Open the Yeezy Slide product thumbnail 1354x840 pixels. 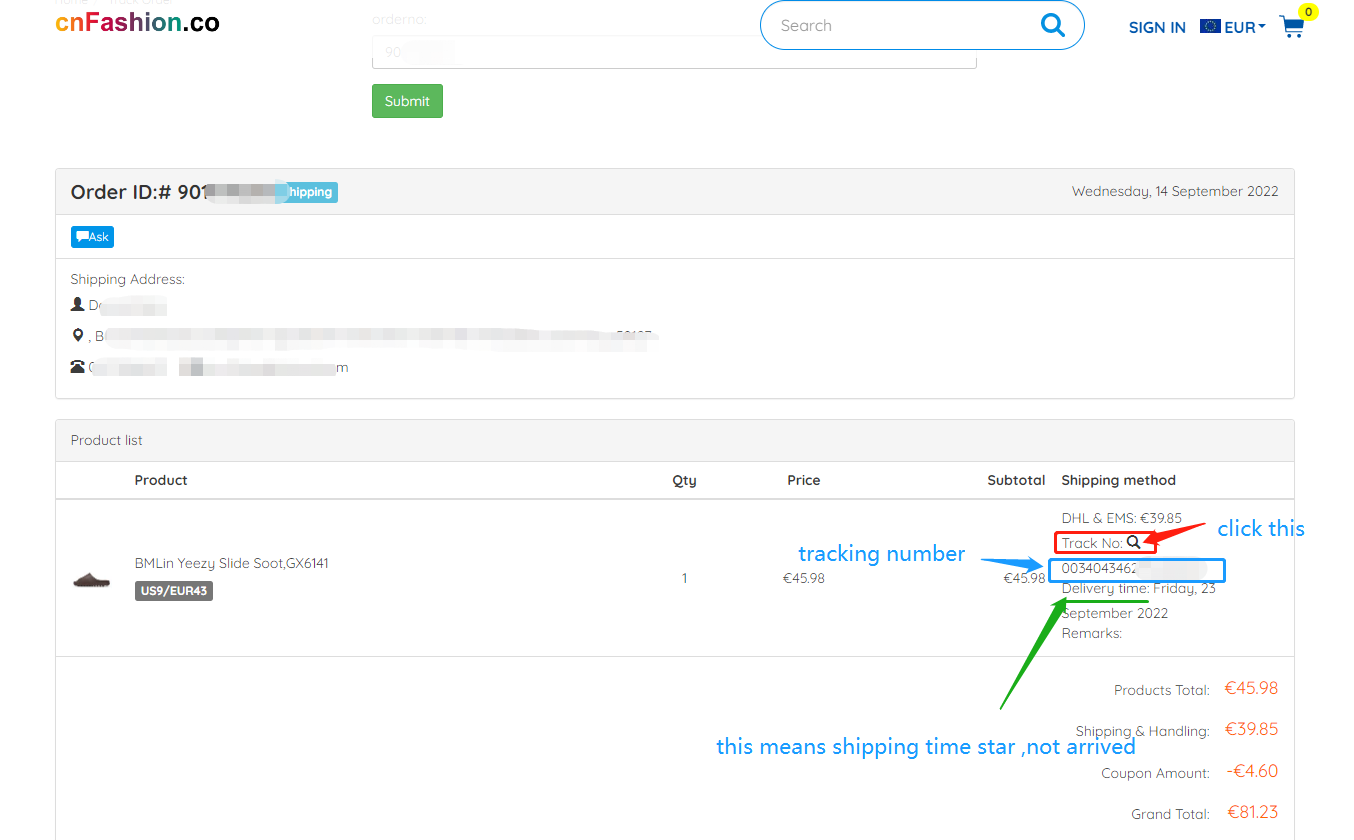[92, 579]
